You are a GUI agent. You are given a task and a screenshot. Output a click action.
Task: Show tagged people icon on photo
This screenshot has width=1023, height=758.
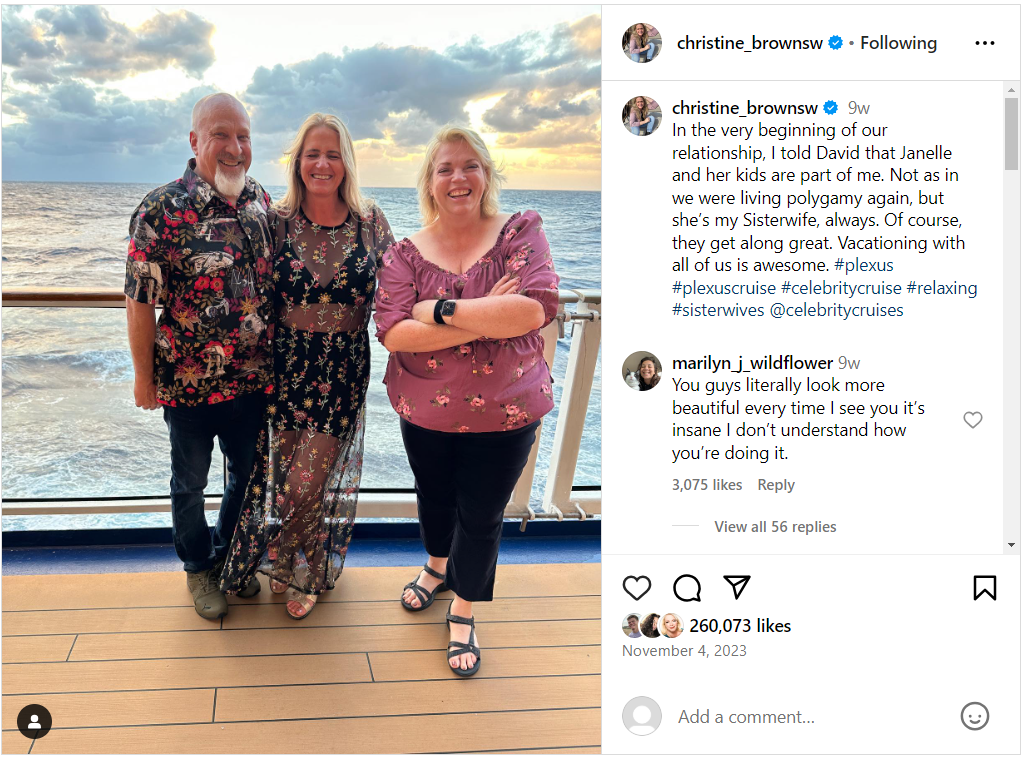pos(35,721)
